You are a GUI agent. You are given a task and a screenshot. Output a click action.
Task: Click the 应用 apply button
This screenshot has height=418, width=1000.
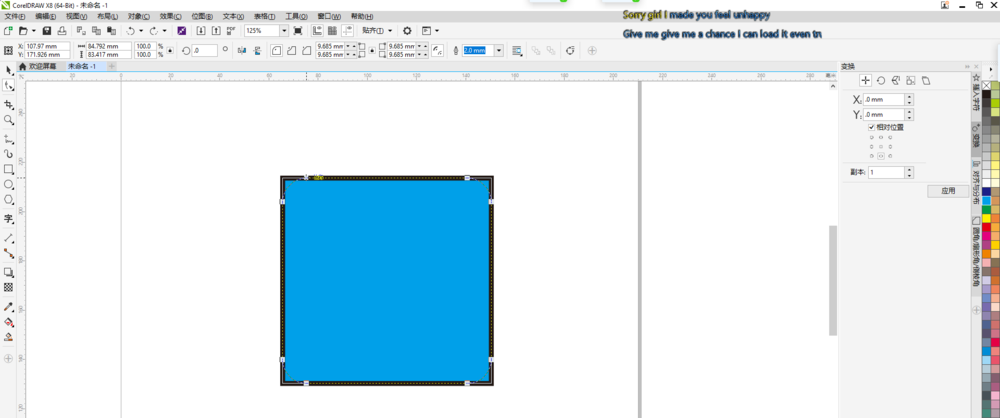[948, 191]
